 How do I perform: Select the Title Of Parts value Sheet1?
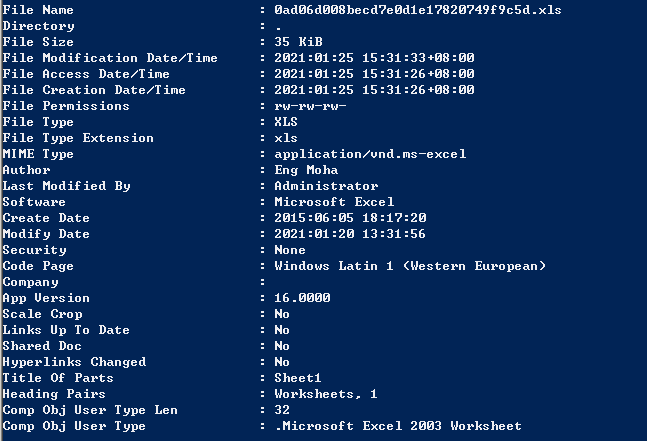point(298,378)
